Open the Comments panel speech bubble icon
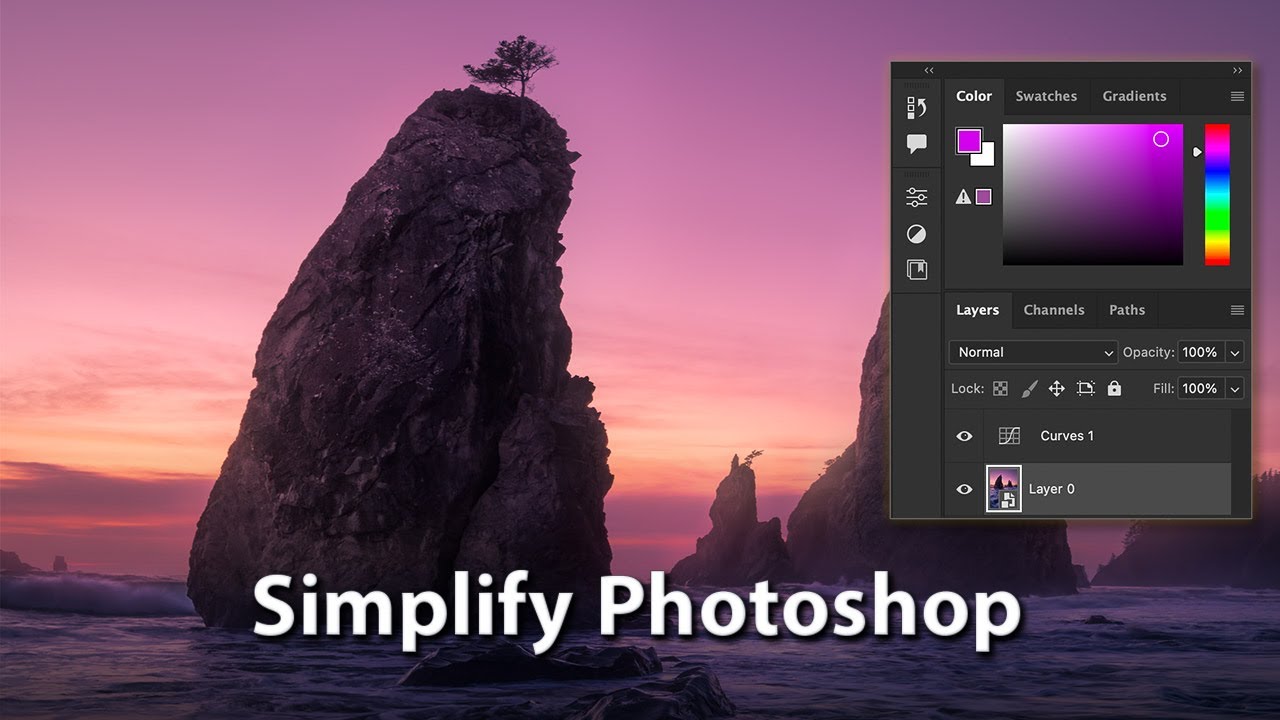 coord(917,144)
